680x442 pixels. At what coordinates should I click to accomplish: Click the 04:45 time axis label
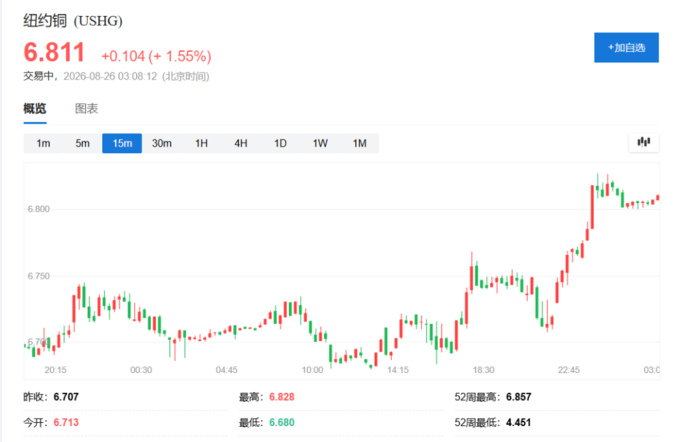[x=226, y=370]
